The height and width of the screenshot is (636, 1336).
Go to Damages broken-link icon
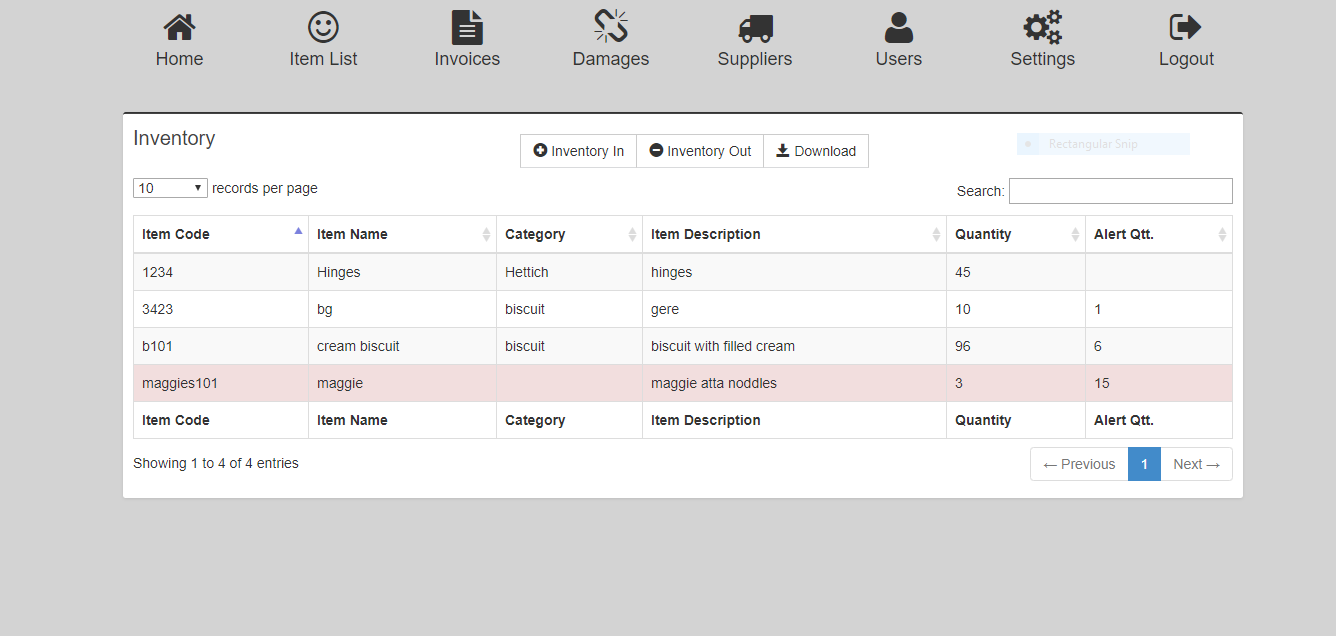coord(611,28)
